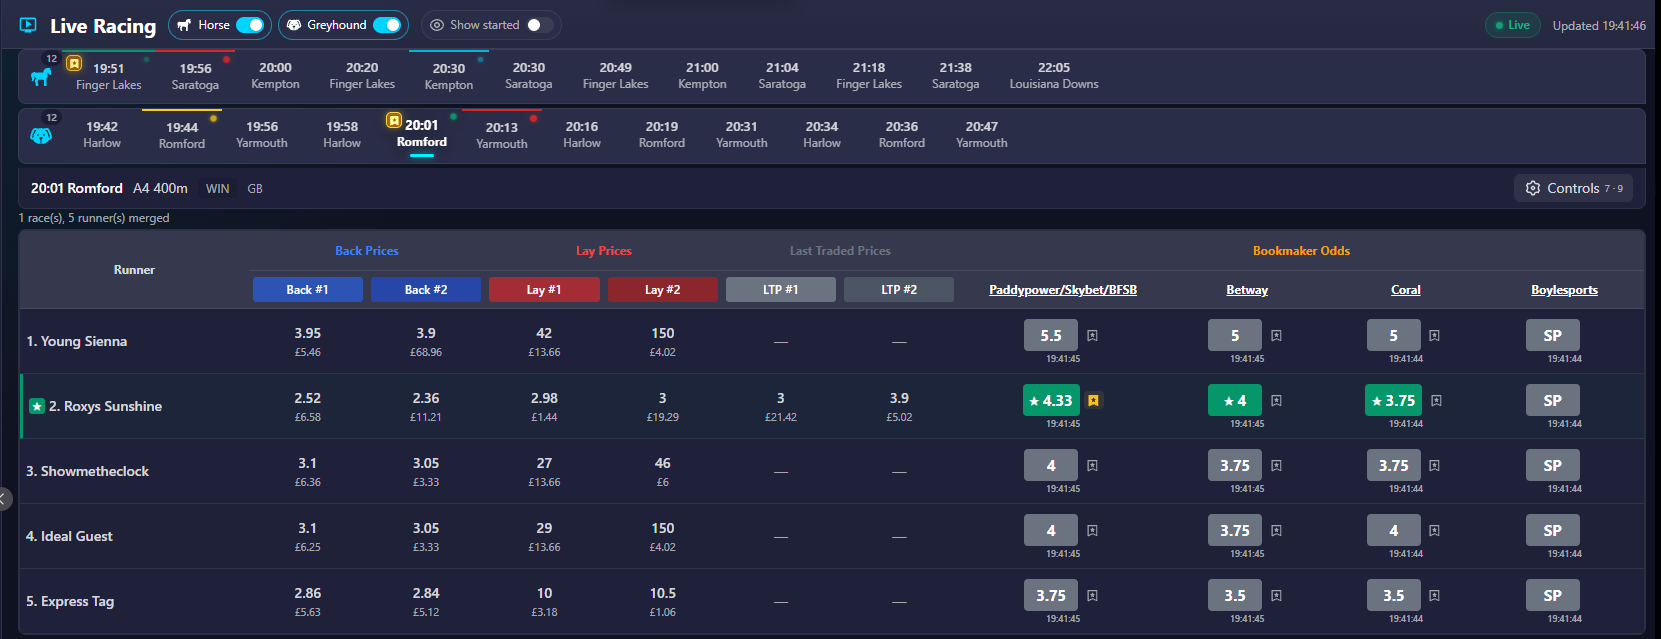The width and height of the screenshot is (1661, 639).
Task: Click the Back #2 column button
Action: (426, 289)
